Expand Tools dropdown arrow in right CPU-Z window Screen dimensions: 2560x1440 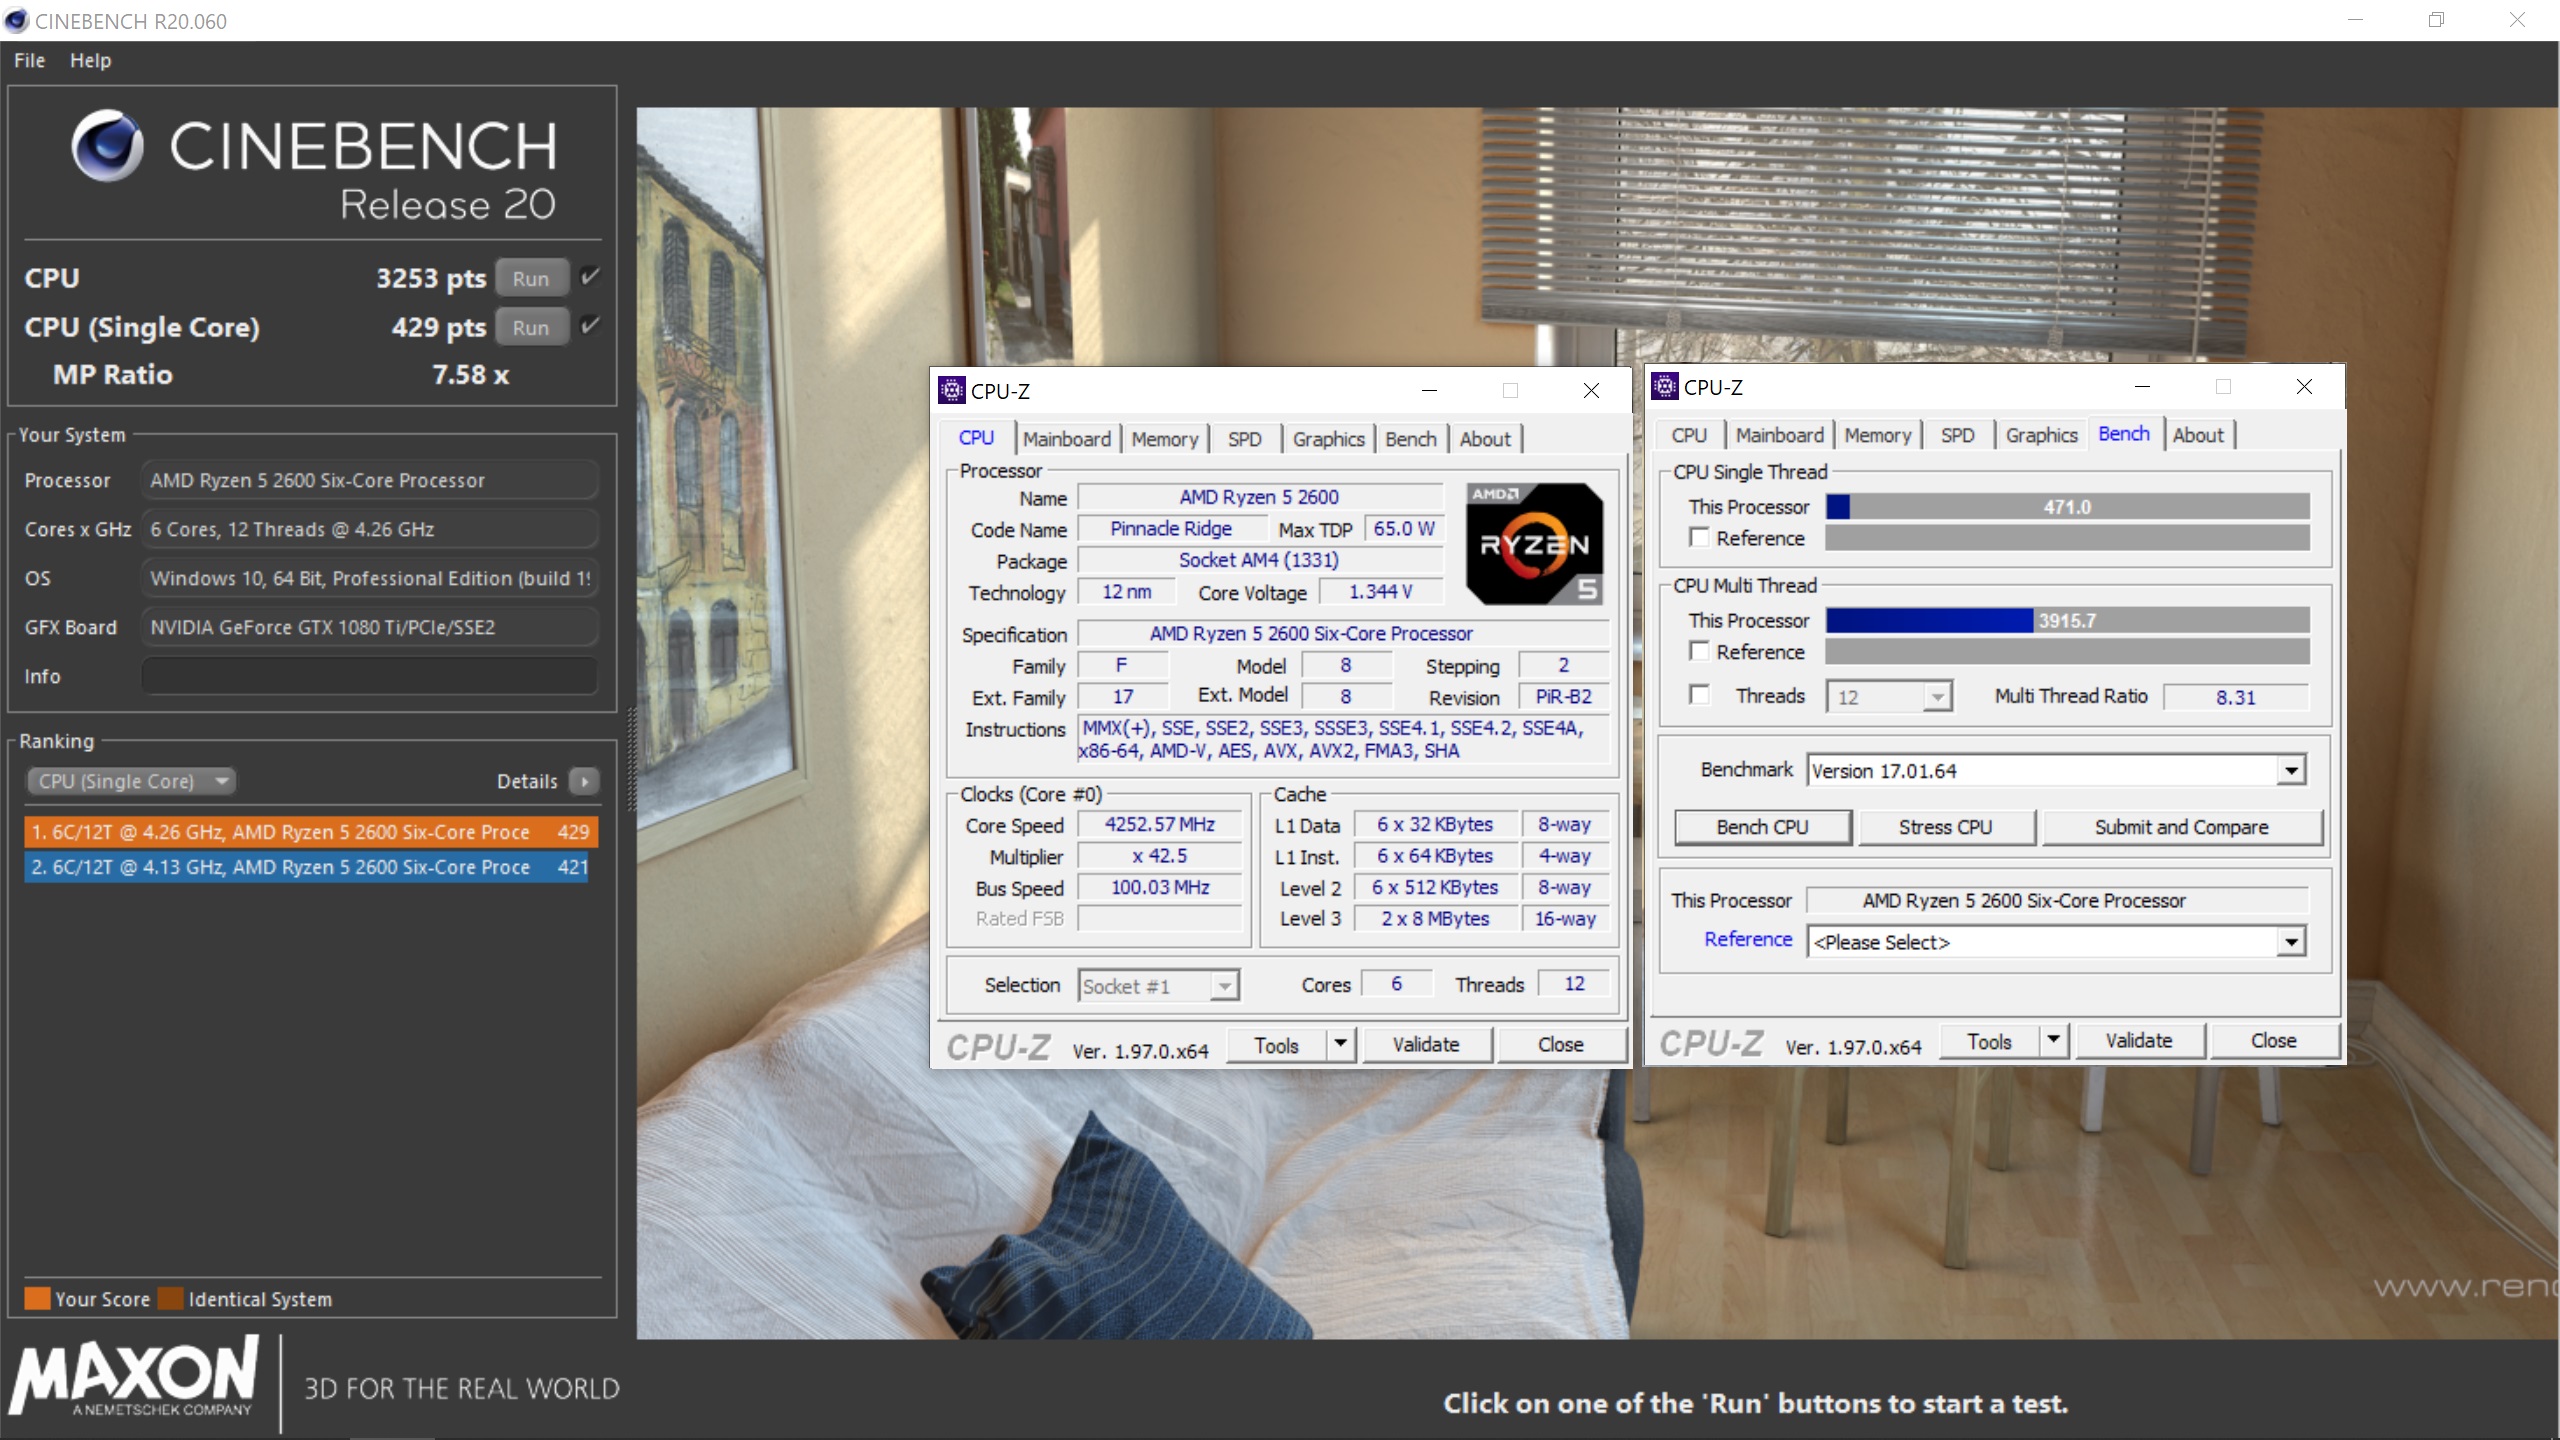tap(2053, 1041)
